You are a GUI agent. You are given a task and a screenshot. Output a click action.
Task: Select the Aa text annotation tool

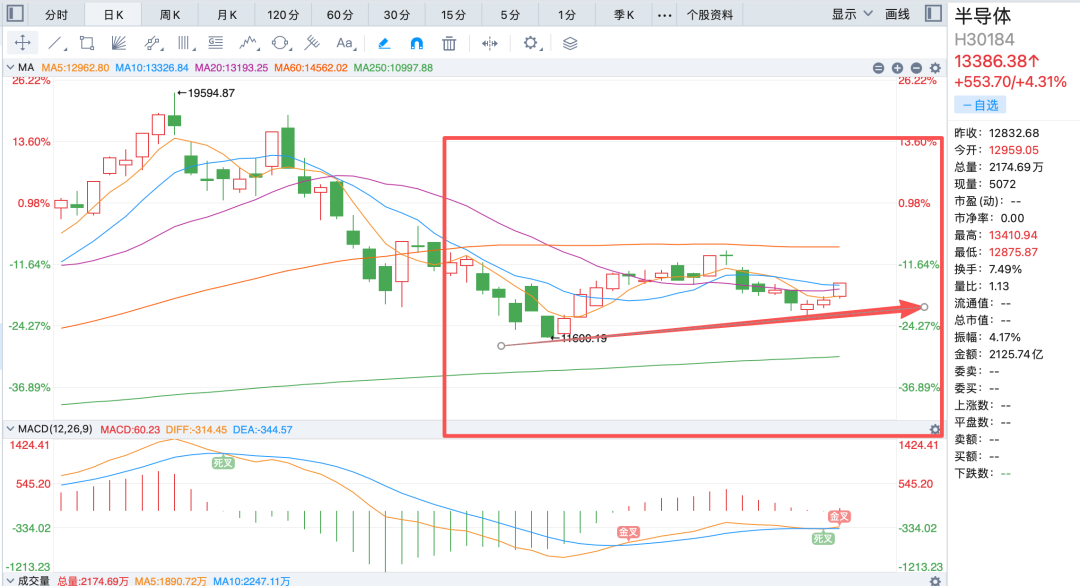pyautogui.click(x=344, y=43)
